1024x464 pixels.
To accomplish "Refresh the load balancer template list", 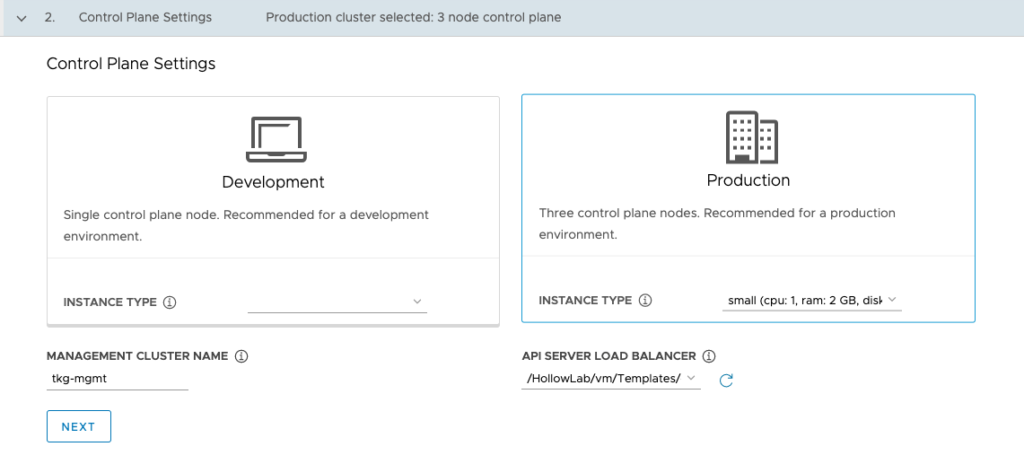I will [x=727, y=380].
